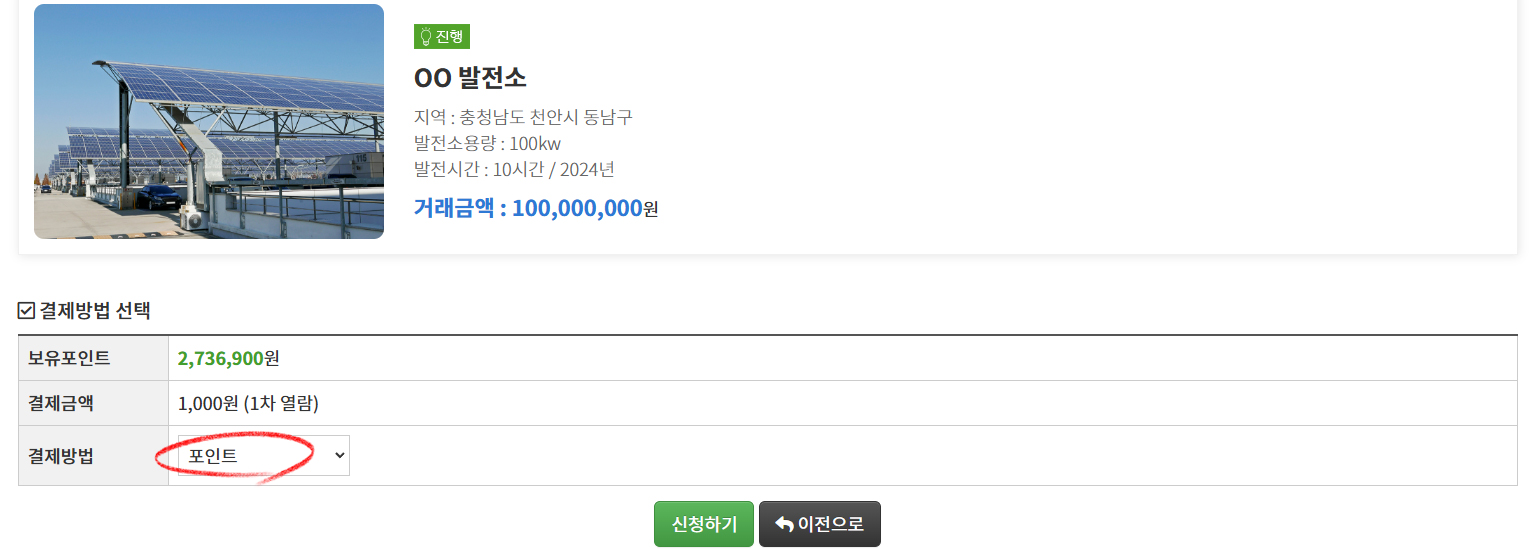Click the 보유포인트 row label
The width and height of the screenshot is (1539, 549).
click(69, 358)
